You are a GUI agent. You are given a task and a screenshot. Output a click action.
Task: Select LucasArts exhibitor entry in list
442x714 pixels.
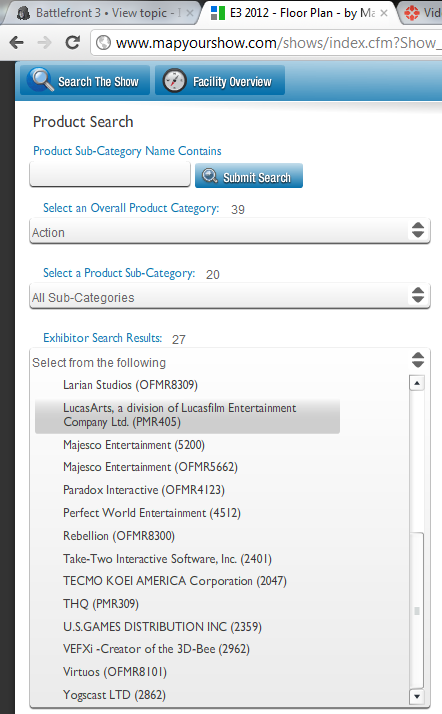click(x=187, y=415)
